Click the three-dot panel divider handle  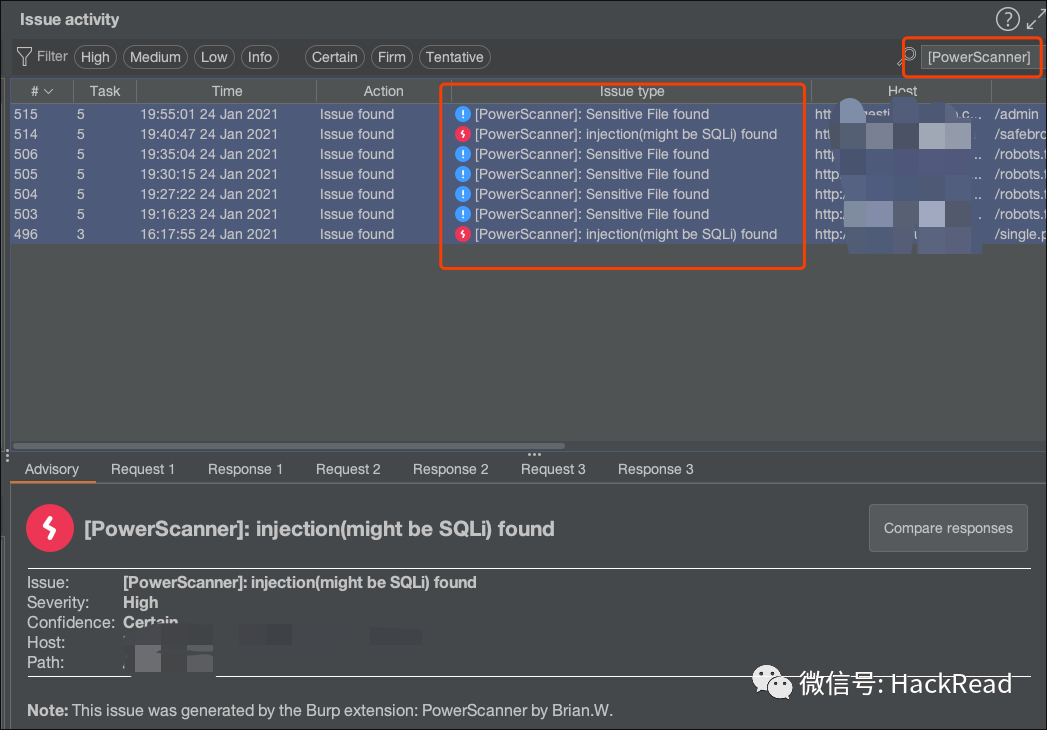534,454
